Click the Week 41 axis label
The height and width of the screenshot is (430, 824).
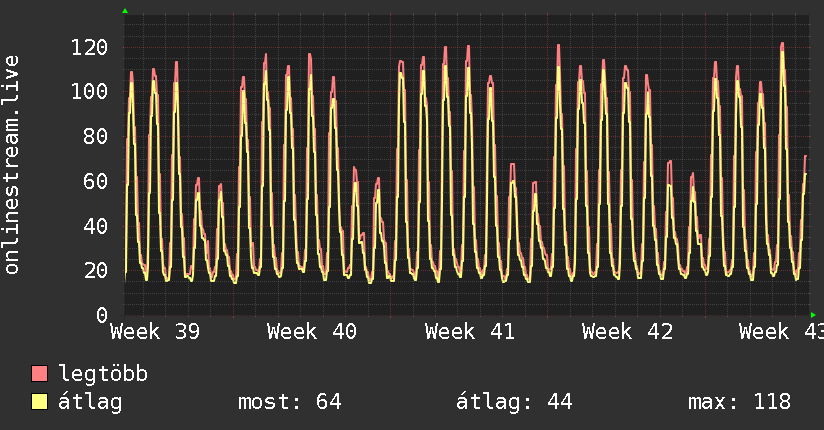[x=469, y=332]
